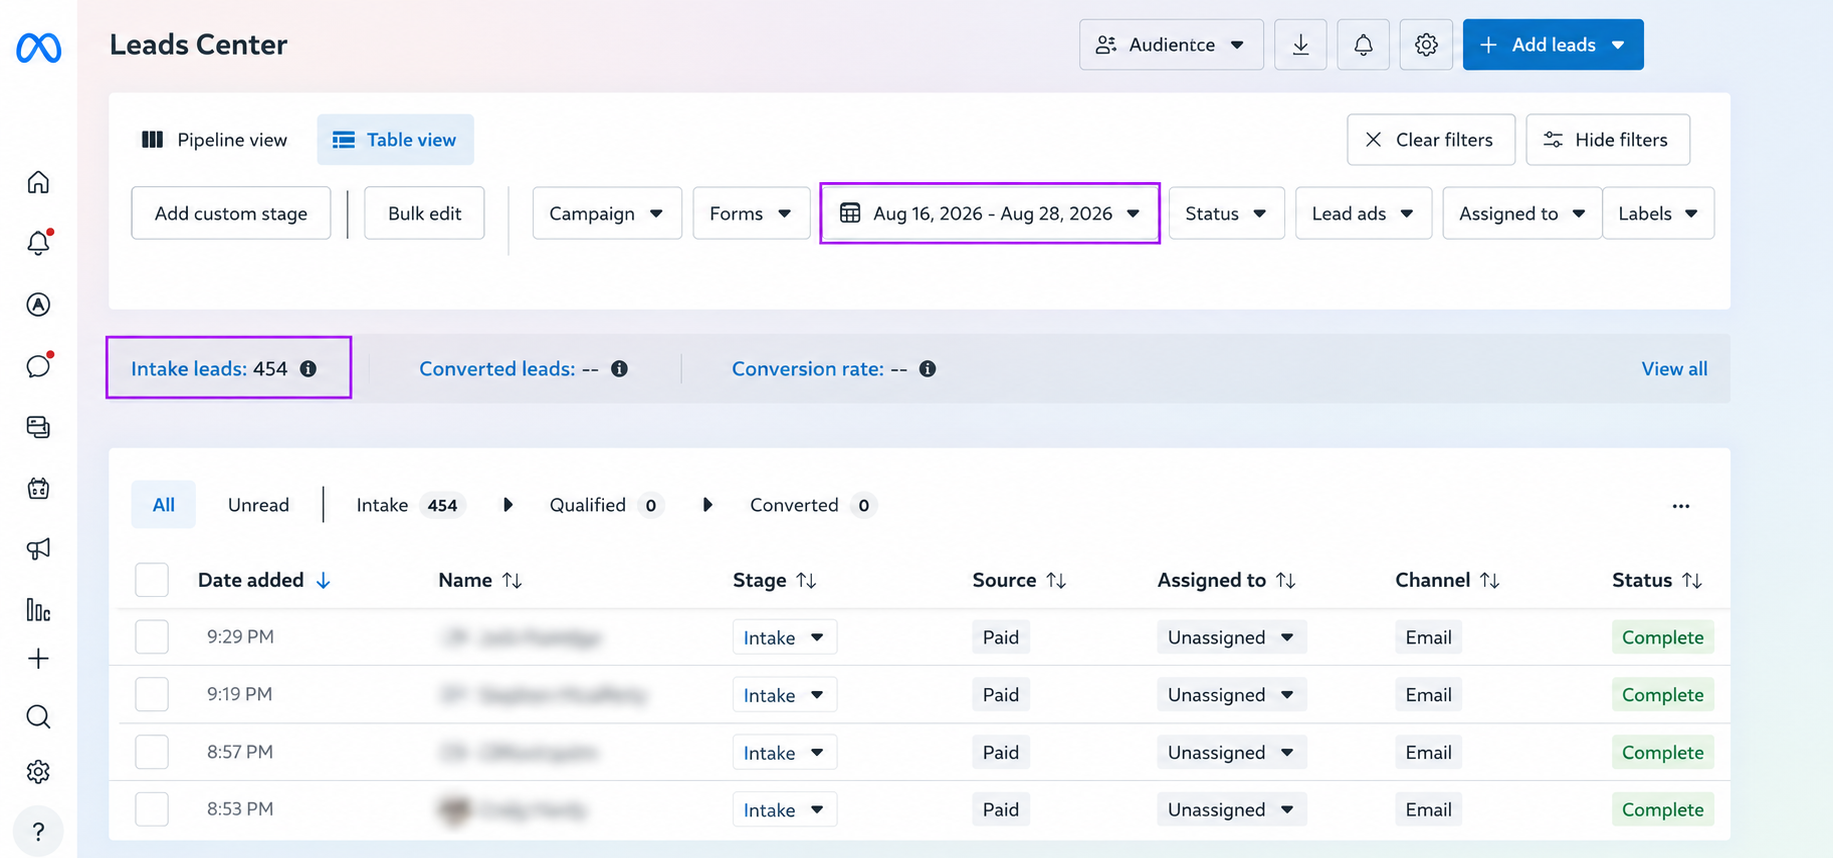This screenshot has width=1833, height=858.
Task: Open sidebar notifications bell
Action: 38,243
